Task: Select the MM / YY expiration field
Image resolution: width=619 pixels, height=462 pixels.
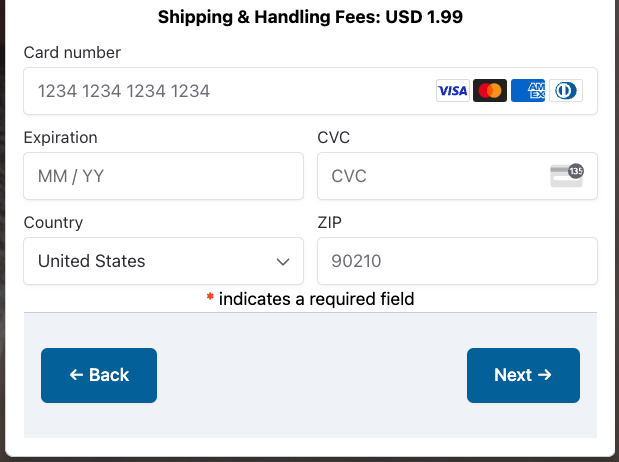Action: pyautogui.click(x=163, y=176)
